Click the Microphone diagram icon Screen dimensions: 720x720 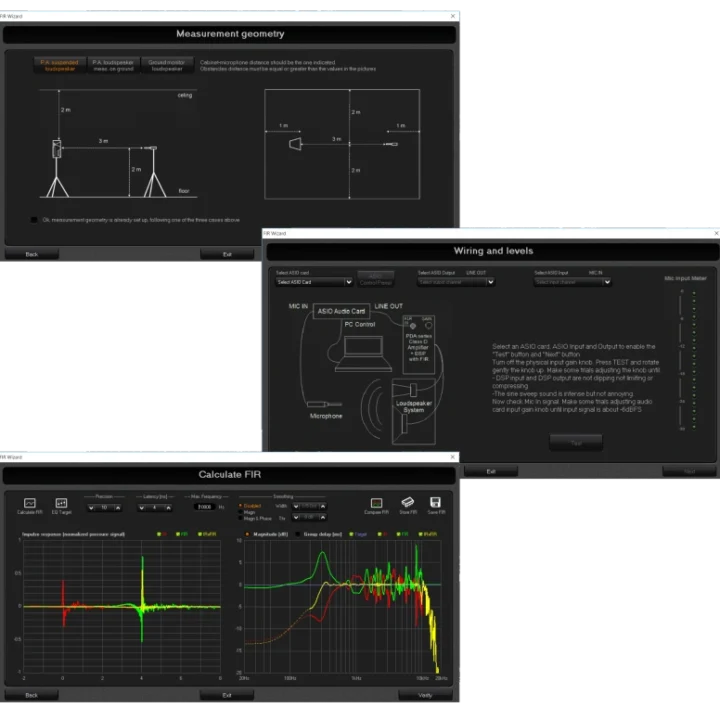[x=325, y=404]
